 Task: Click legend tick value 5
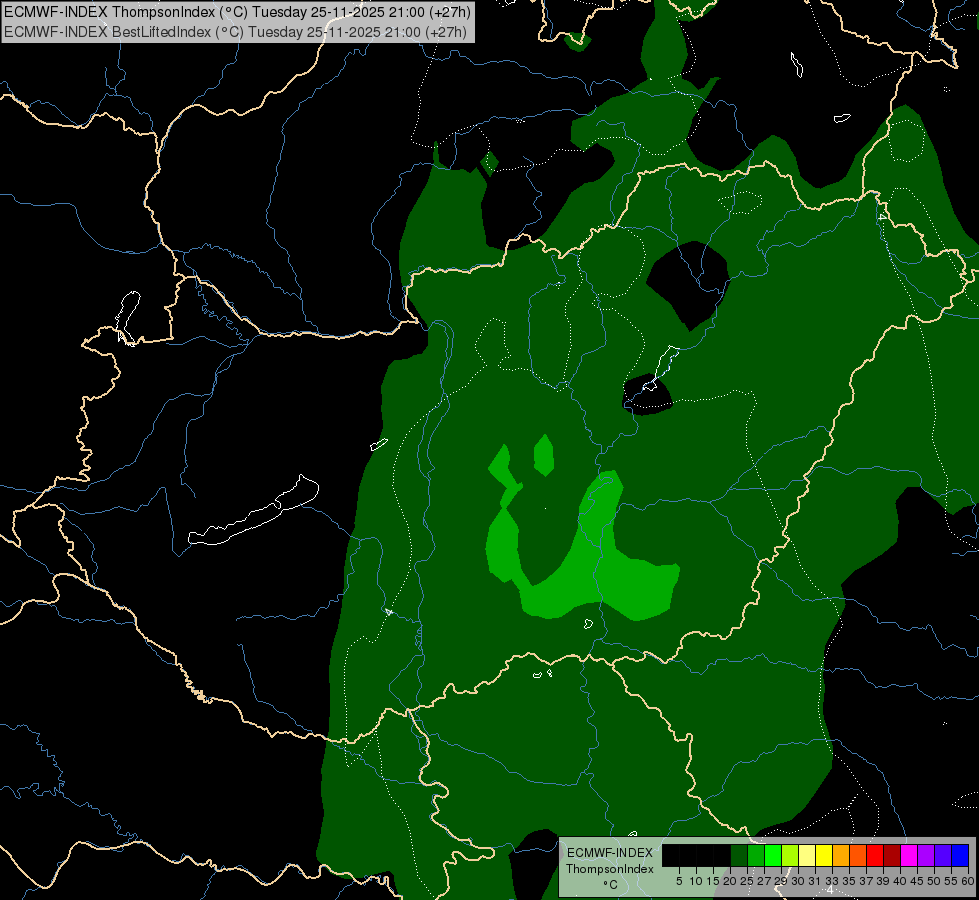[x=679, y=881]
